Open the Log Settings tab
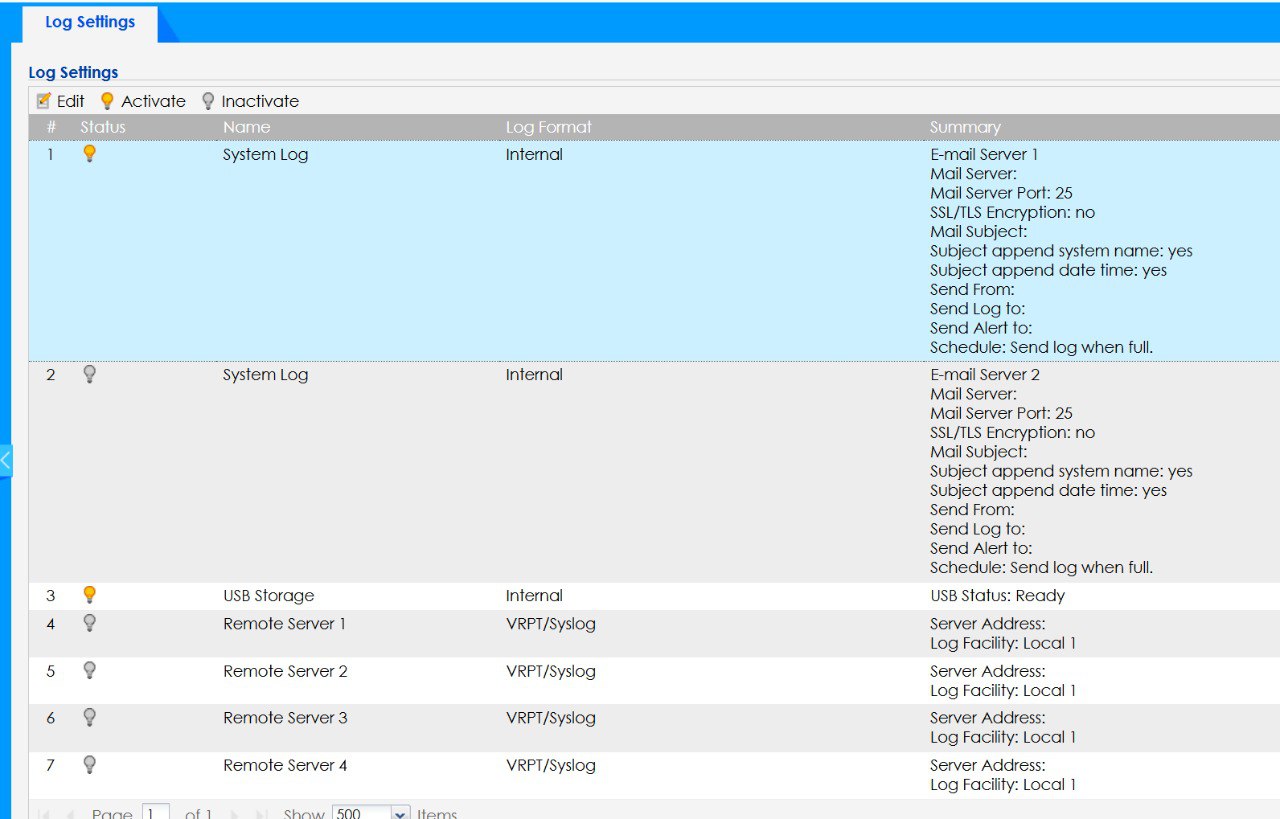 coord(90,22)
